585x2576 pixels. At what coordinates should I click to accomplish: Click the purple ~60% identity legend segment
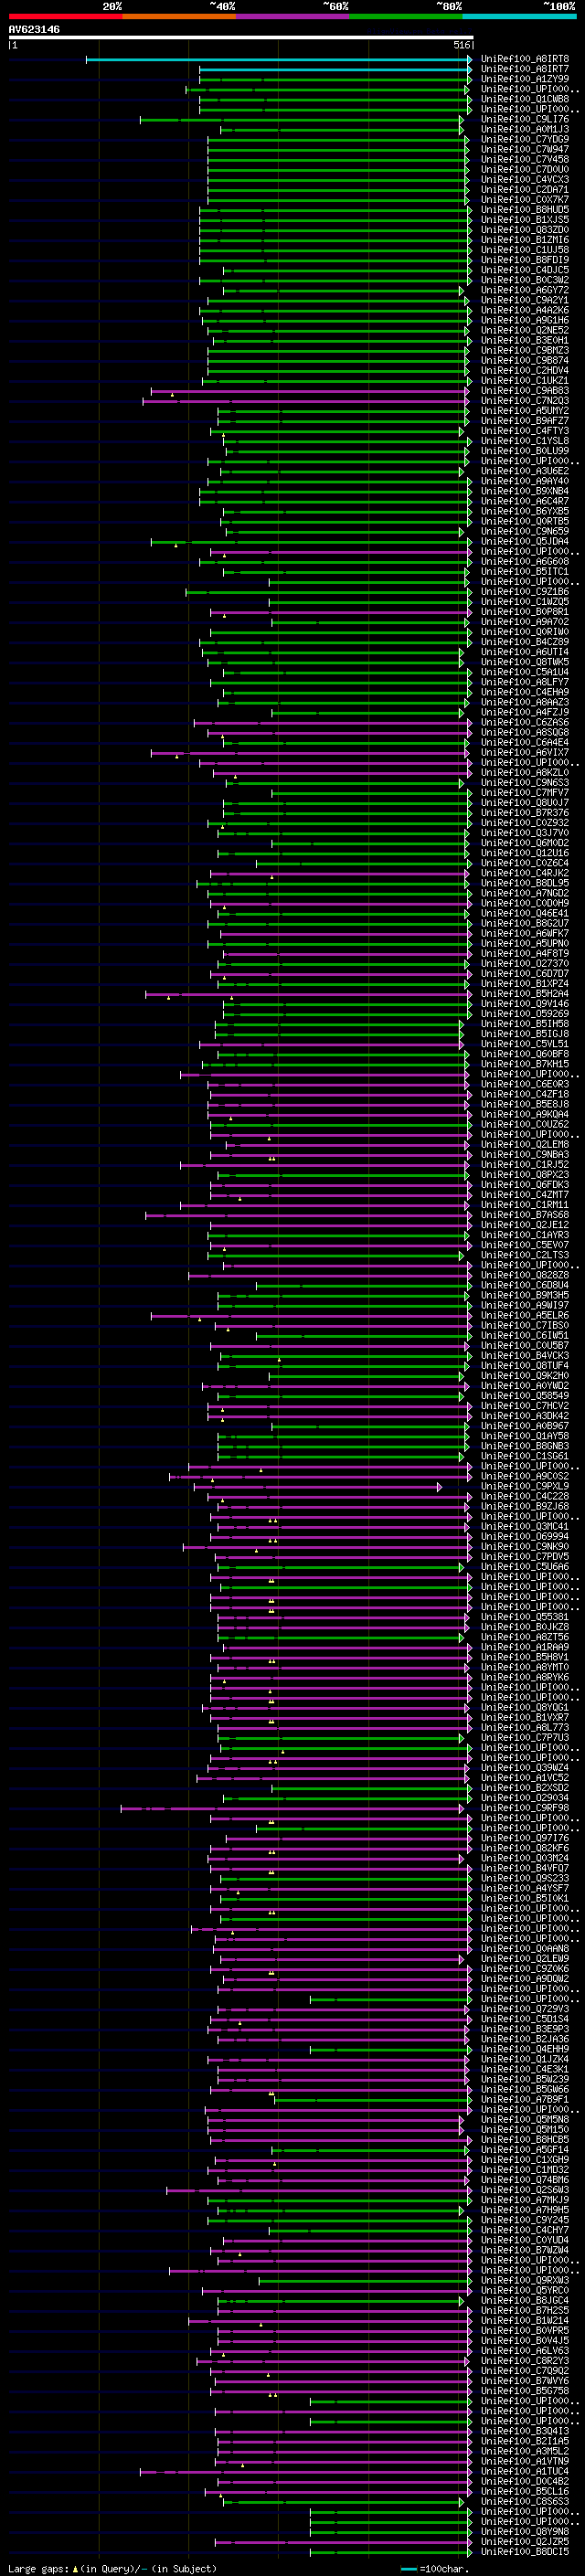click(x=292, y=16)
